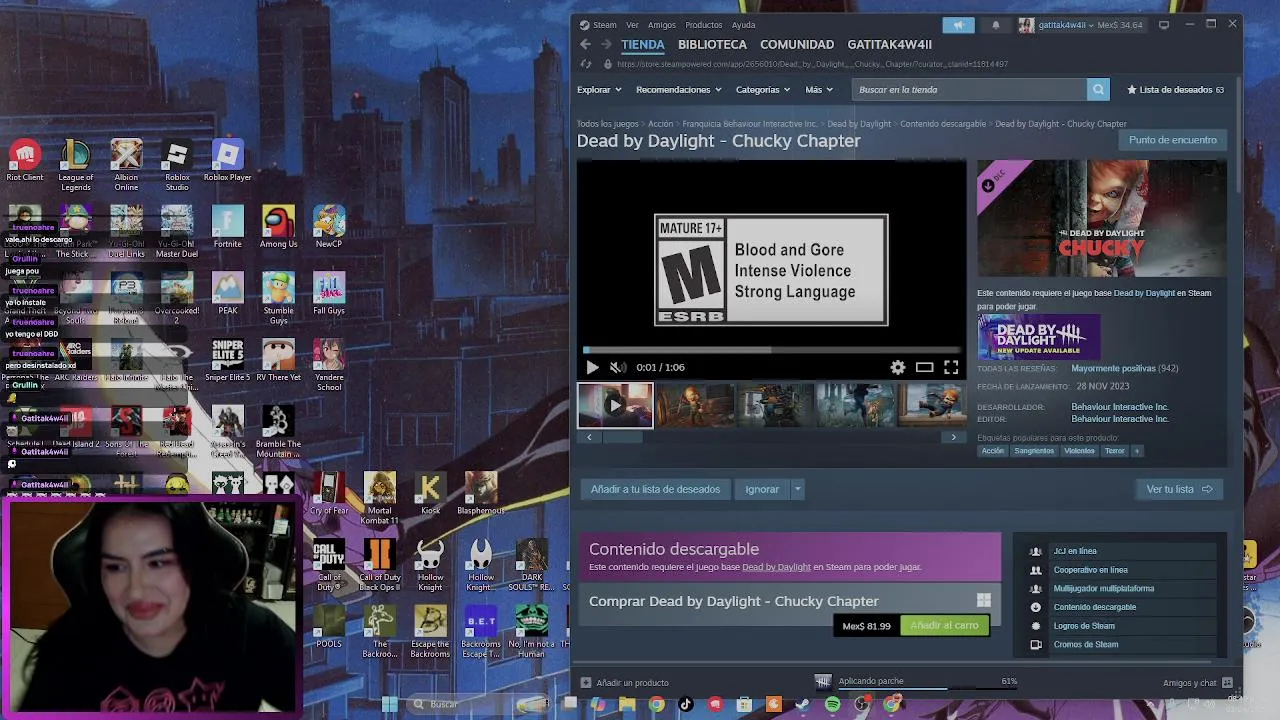Launch Among Us desktop shortcut
Screen dimensions: 1280x720
(x=278, y=227)
